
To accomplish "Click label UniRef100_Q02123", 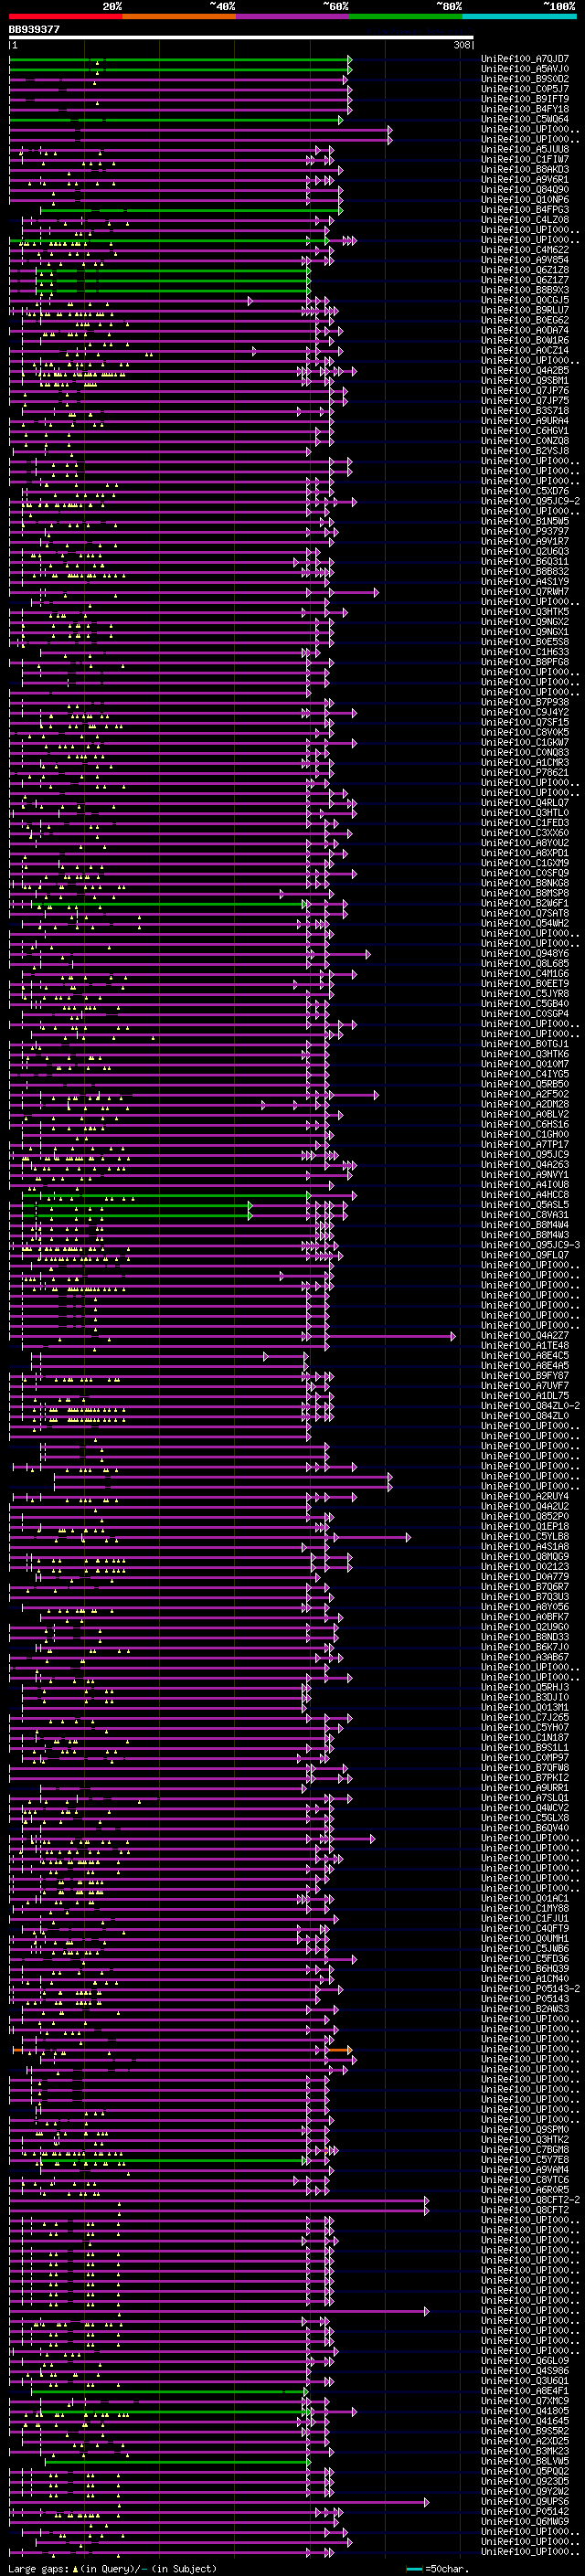I will (525, 1566).
